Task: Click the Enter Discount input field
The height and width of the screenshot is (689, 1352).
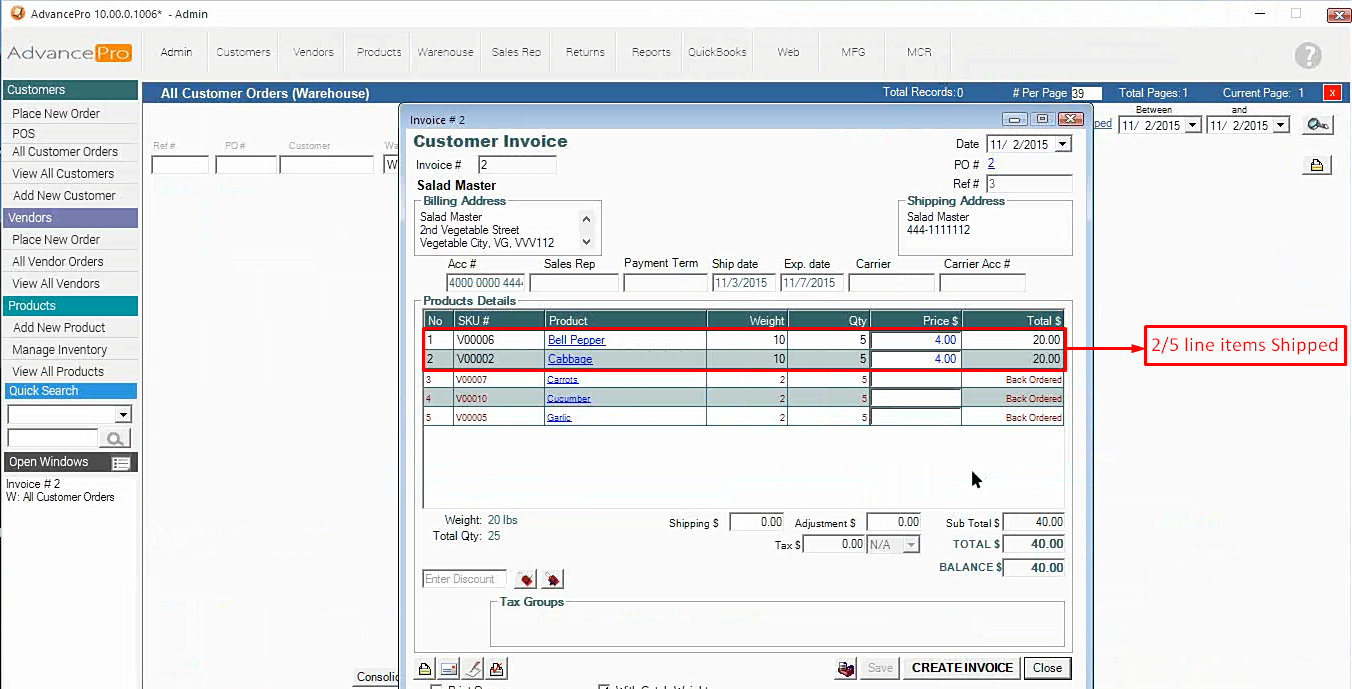Action: (465, 580)
